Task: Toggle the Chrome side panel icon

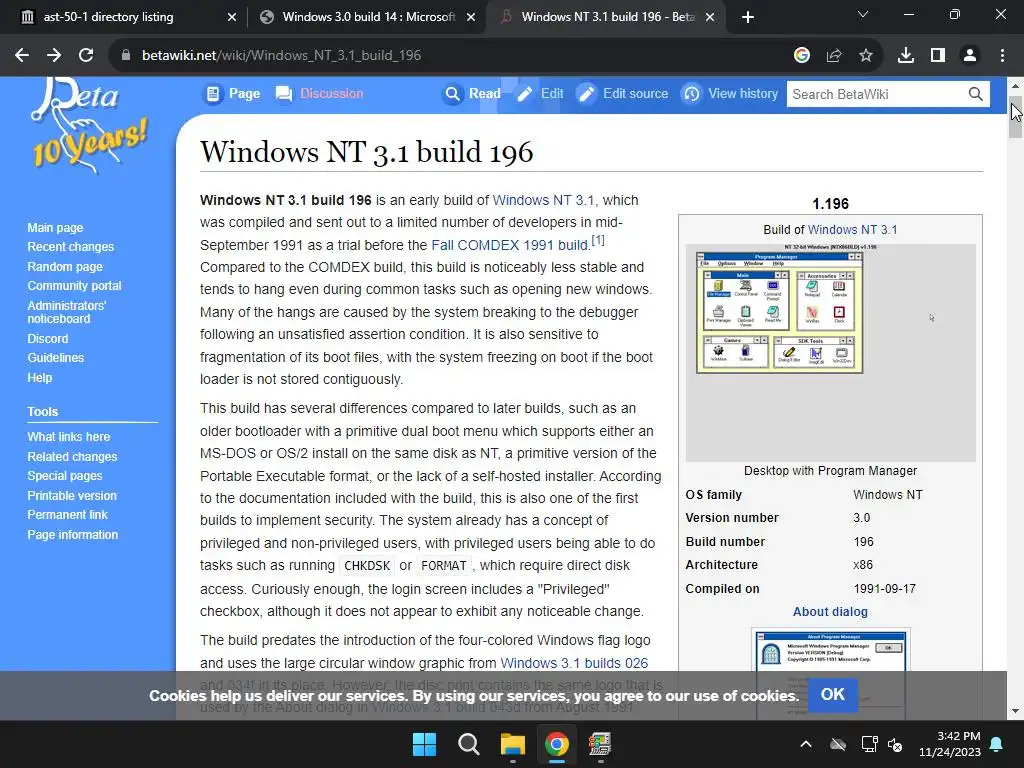Action: click(938, 56)
